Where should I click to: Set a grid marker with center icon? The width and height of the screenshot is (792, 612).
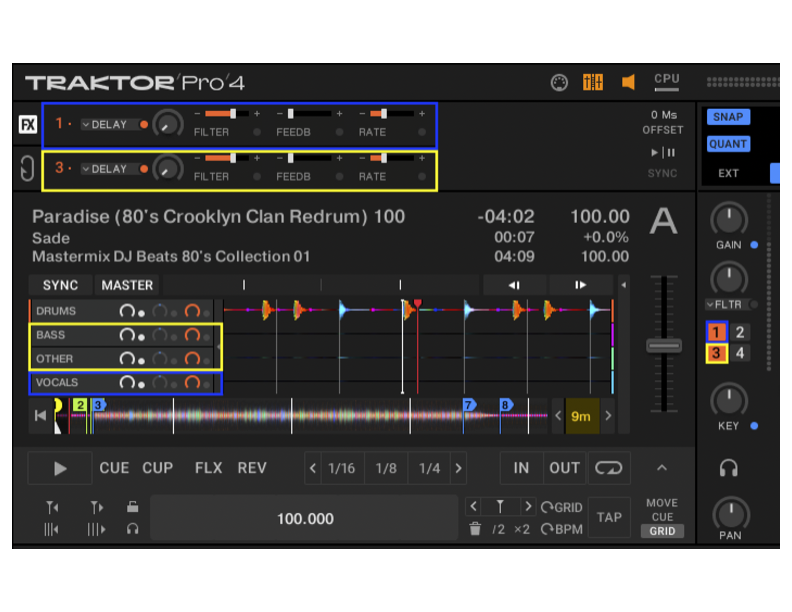click(500, 506)
